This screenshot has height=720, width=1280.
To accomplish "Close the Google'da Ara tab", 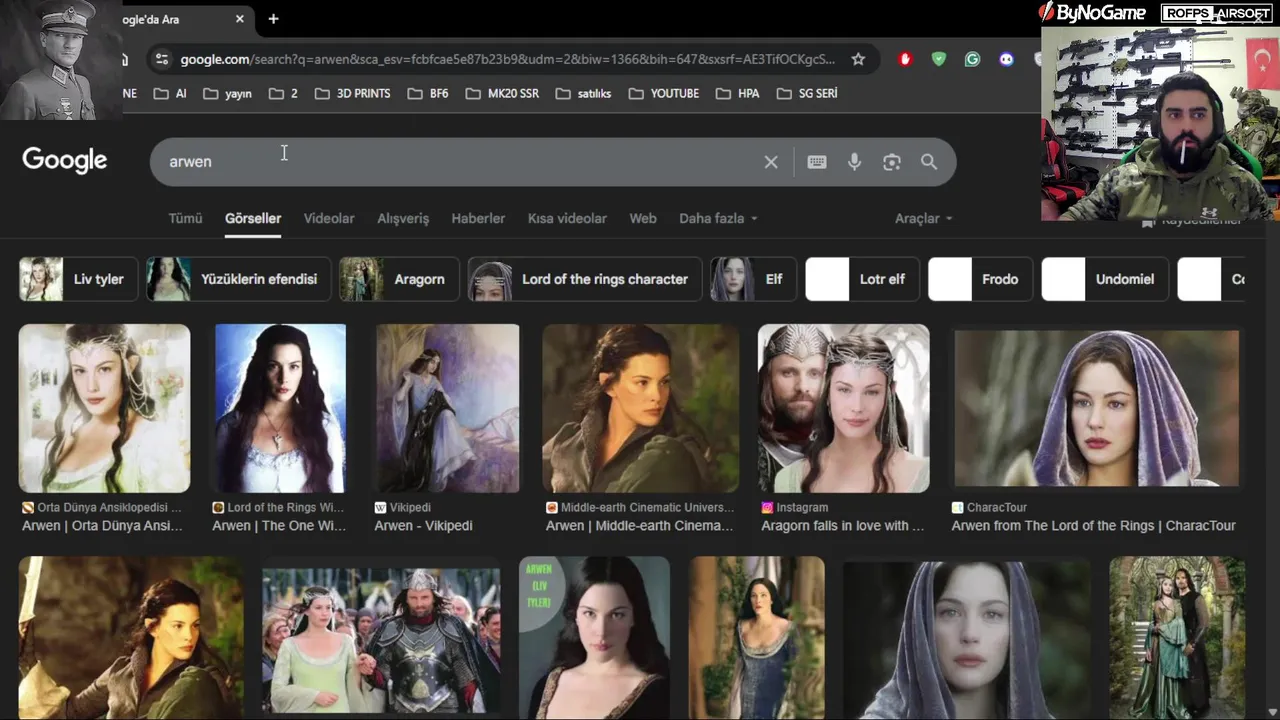I will [x=240, y=19].
